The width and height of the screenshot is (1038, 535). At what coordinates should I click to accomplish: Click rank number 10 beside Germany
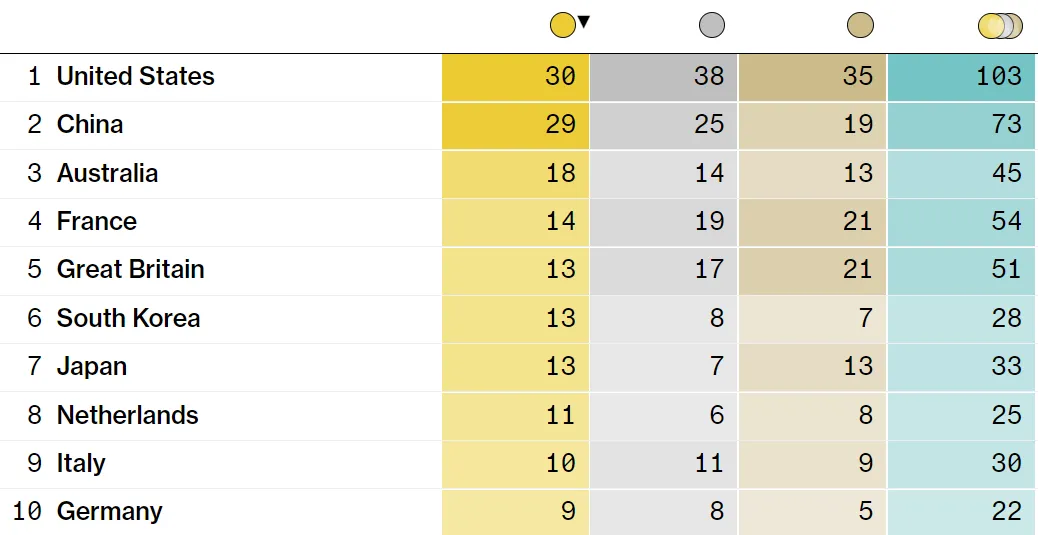click(27, 511)
